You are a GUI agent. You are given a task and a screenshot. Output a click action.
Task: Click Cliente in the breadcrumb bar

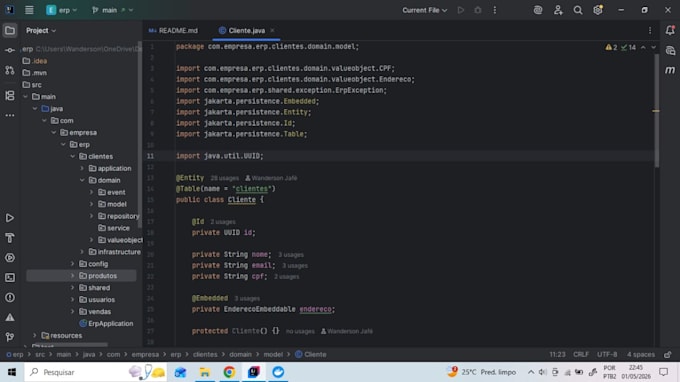311,354
